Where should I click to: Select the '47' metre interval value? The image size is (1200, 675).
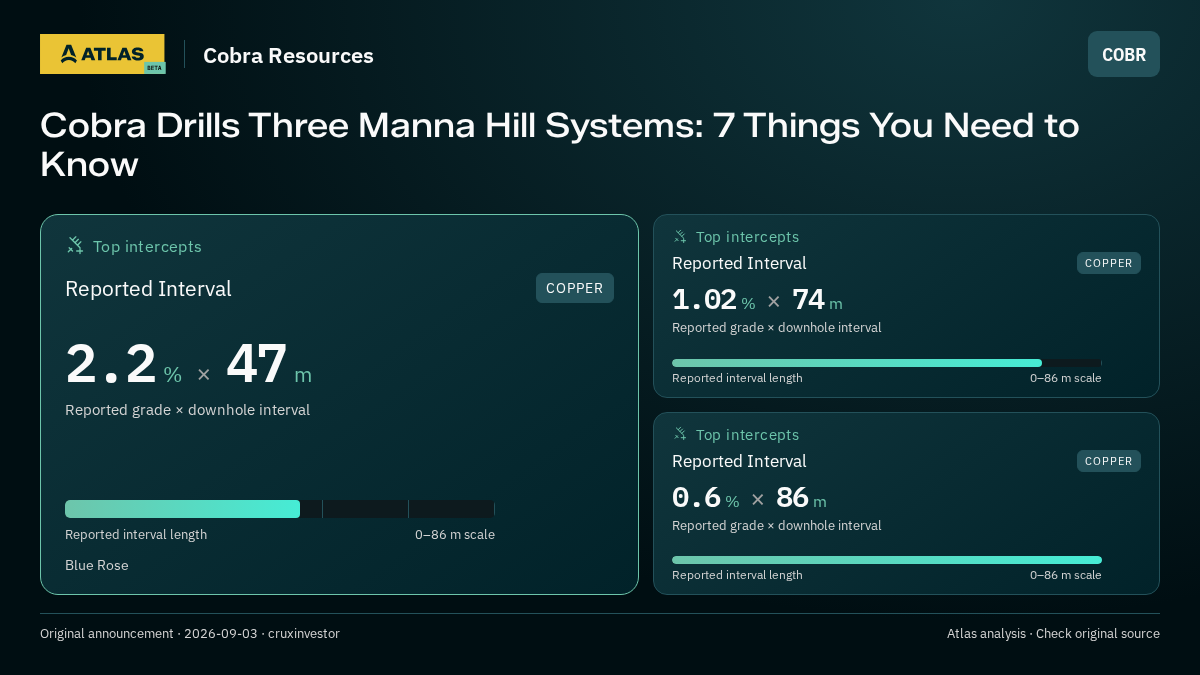[257, 364]
